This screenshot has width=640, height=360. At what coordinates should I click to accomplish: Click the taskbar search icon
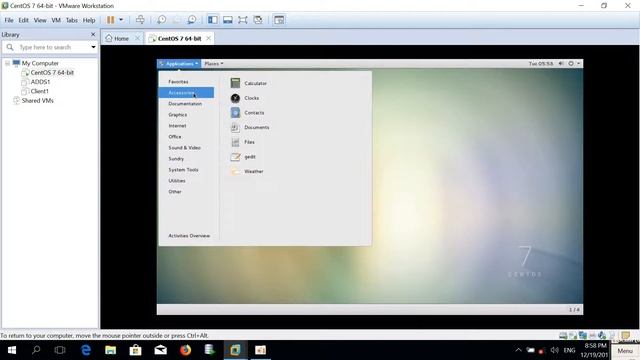tap(36, 350)
